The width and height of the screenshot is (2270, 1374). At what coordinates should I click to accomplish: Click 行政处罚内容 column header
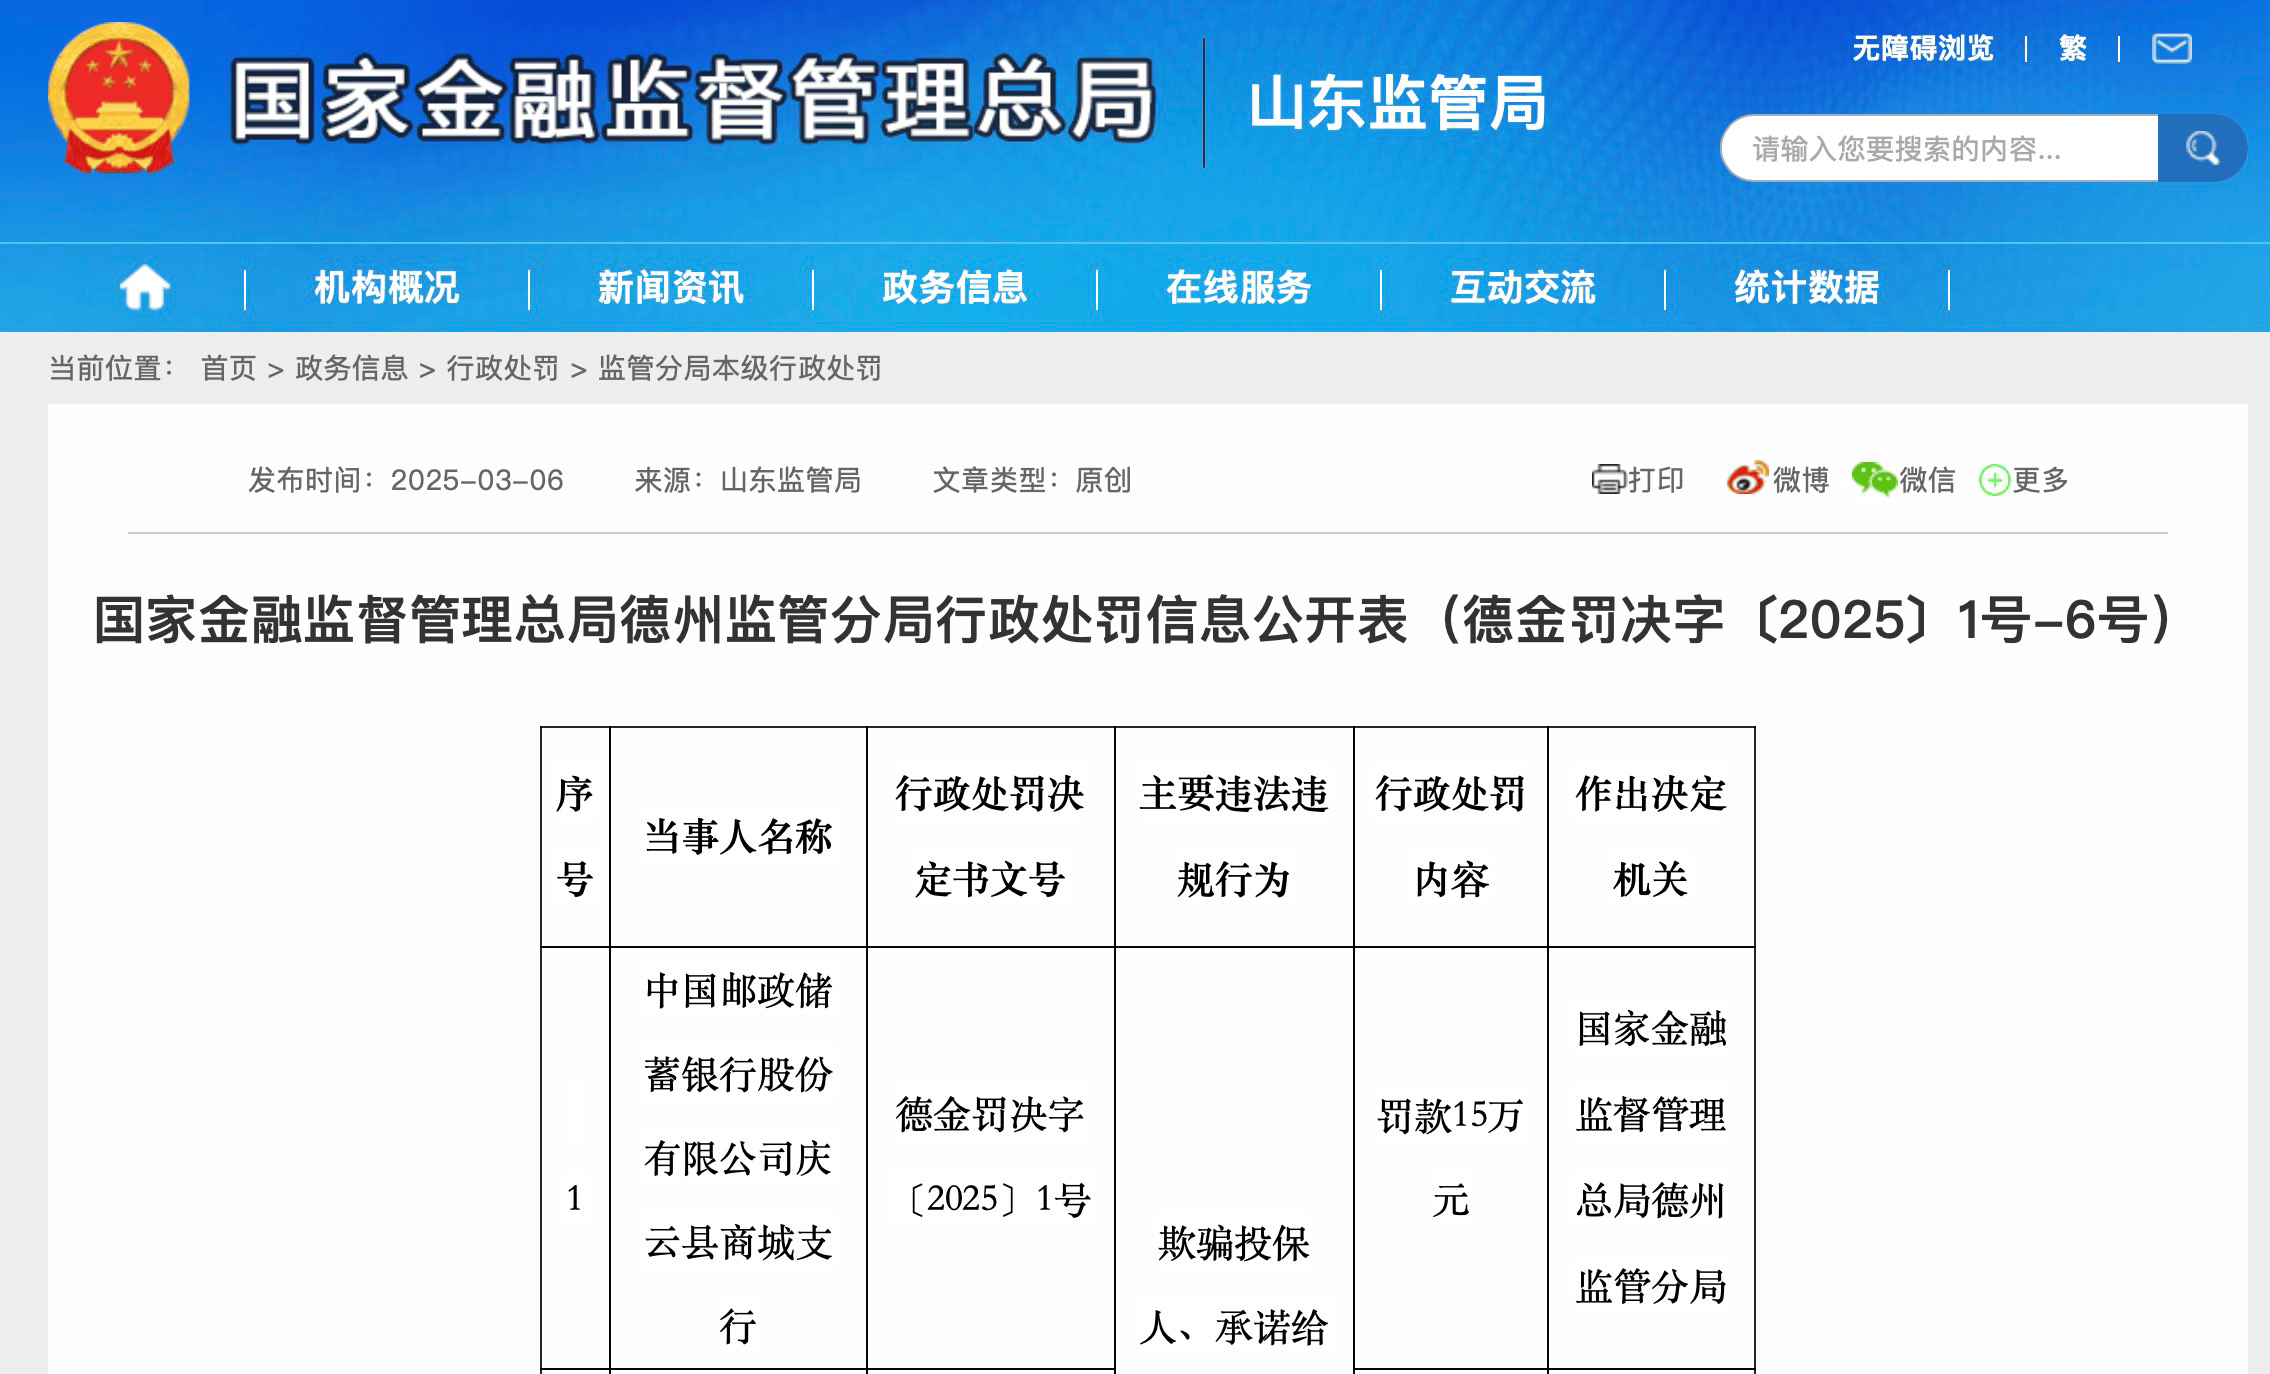[x=1451, y=837]
